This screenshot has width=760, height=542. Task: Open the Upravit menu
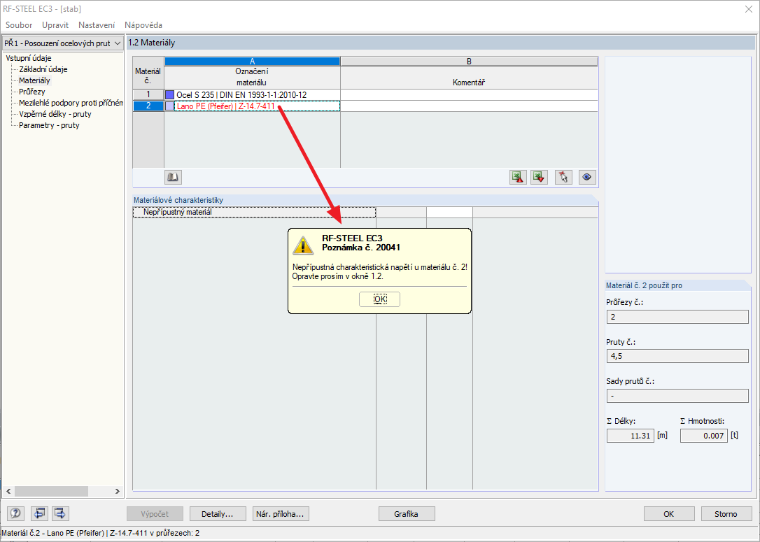55,25
